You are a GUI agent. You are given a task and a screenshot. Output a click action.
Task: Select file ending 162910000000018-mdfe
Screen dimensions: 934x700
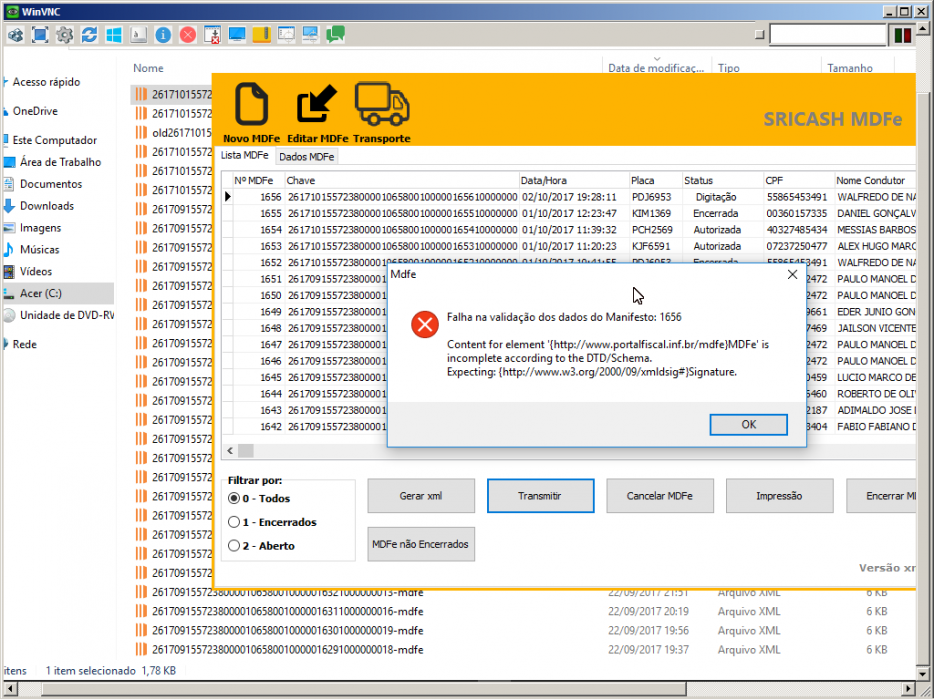287,650
